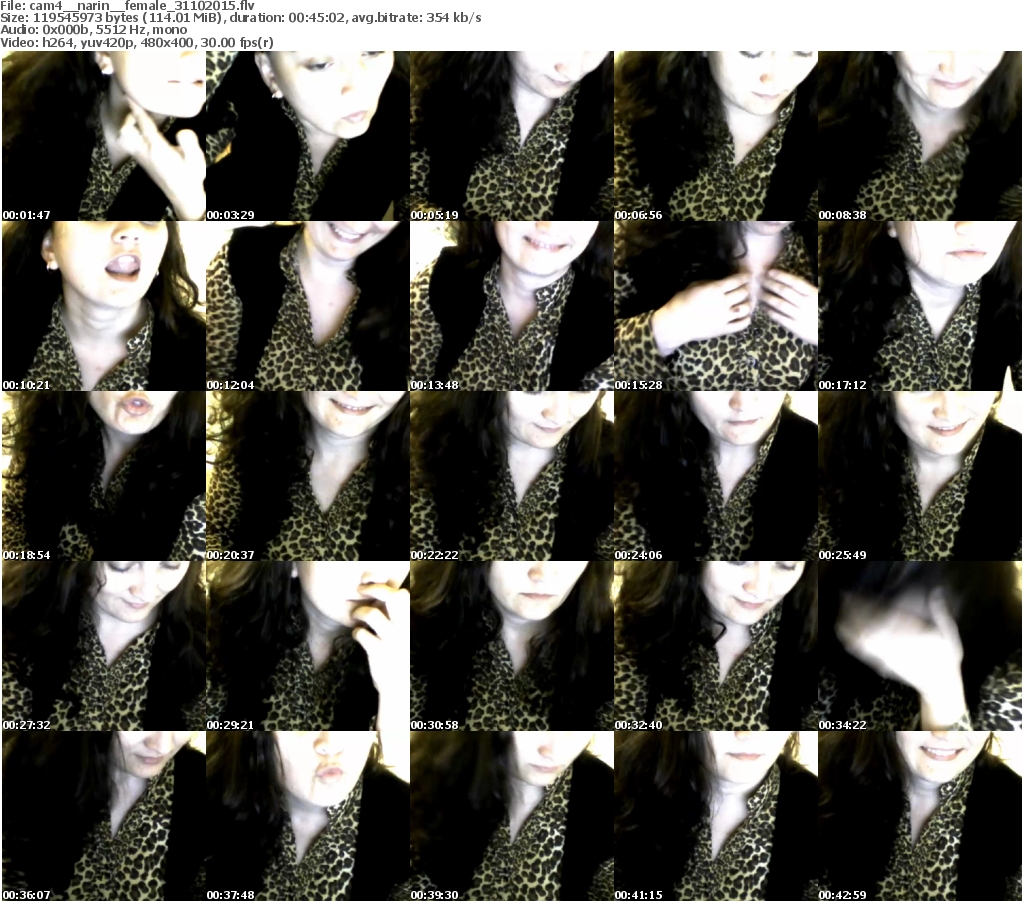This screenshot has width=1024, height=901.
Task: Click the Video codec info line
Action: pyautogui.click(x=136, y=43)
